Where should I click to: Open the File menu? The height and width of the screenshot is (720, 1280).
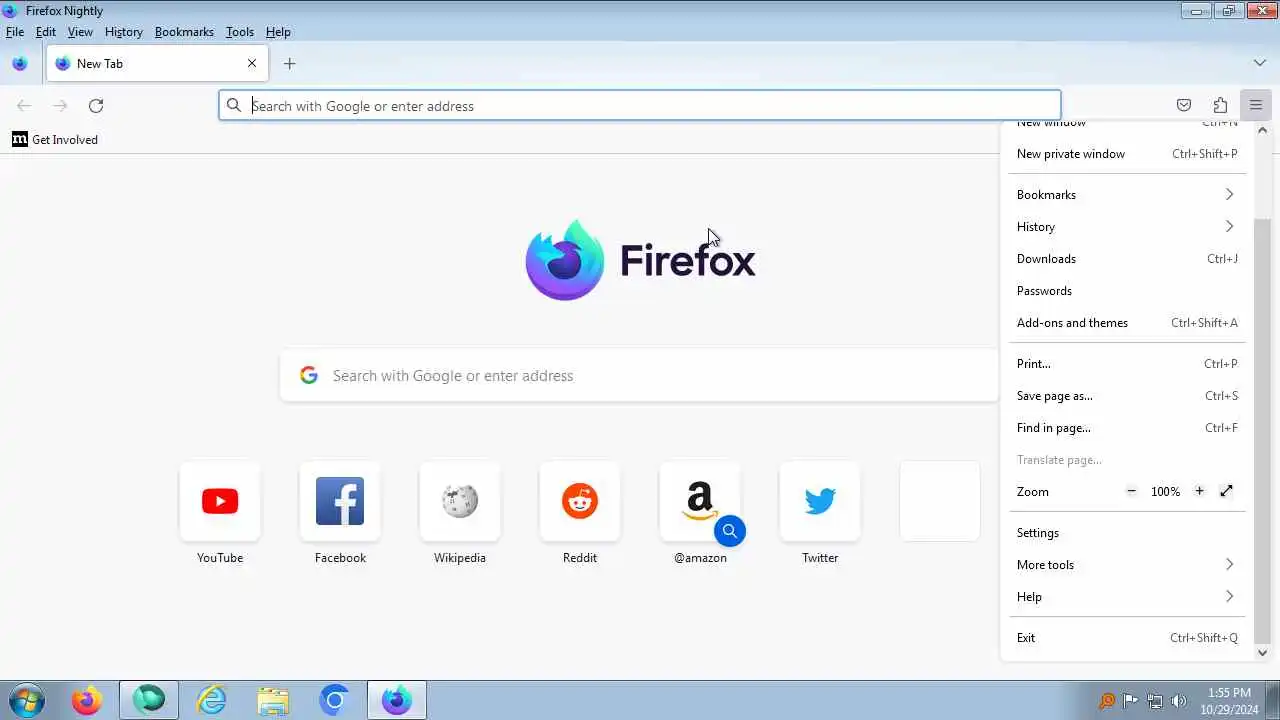tap(15, 32)
